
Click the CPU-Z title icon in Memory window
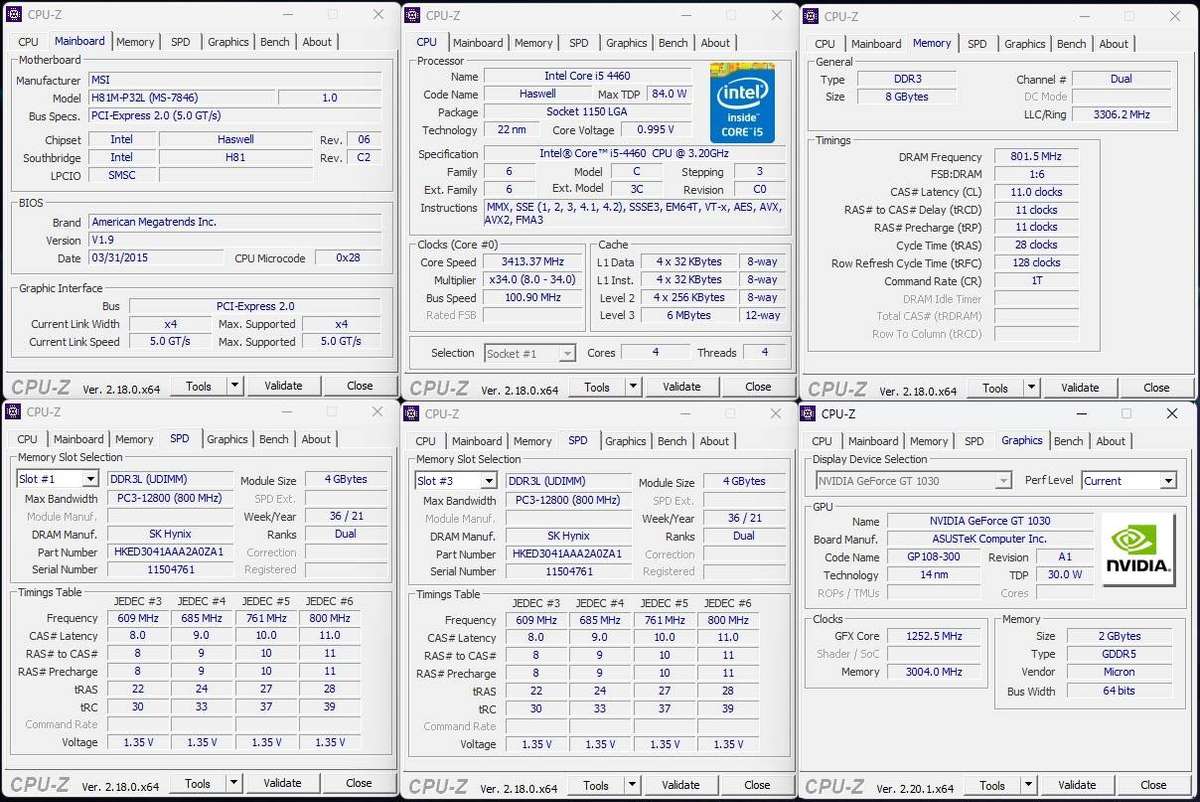[810, 16]
